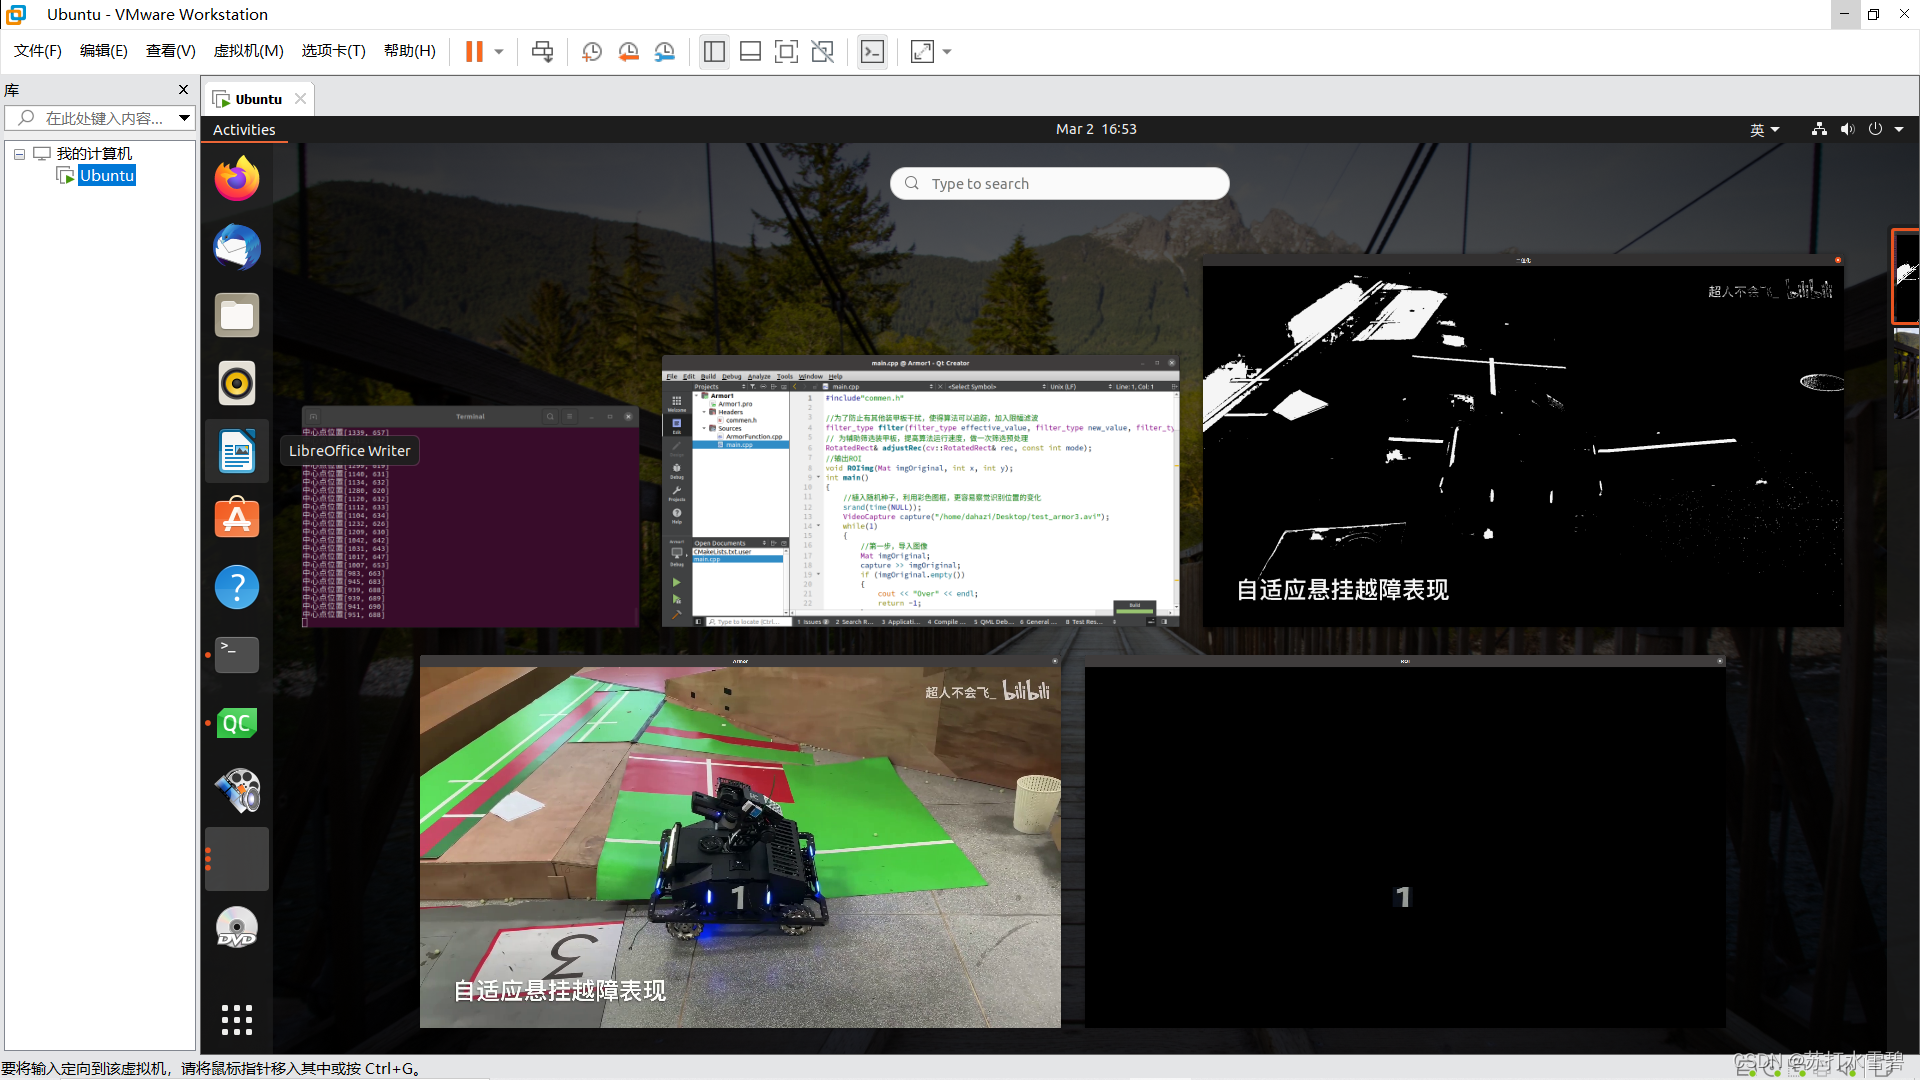The image size is (1920, 1080).
Task: Click the Files manager icon in dock
Action: click(x=237, y=315)
